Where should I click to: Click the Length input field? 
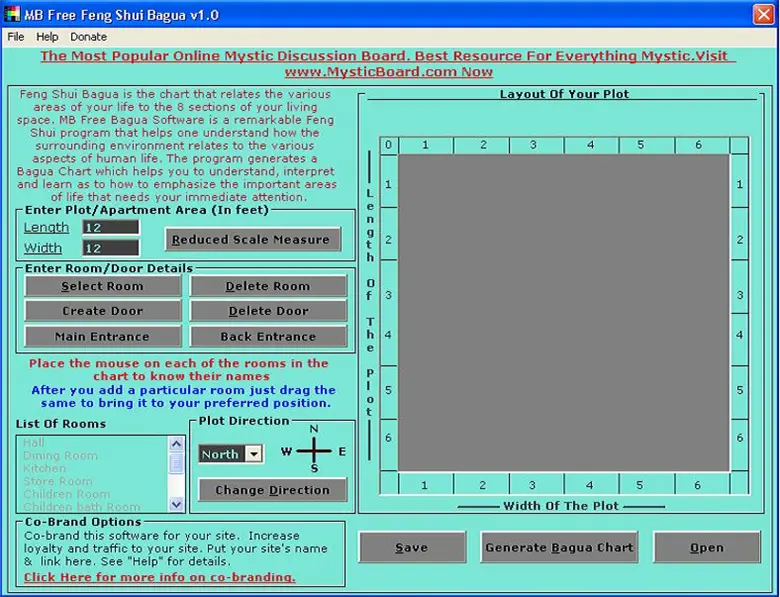[111, 227]
